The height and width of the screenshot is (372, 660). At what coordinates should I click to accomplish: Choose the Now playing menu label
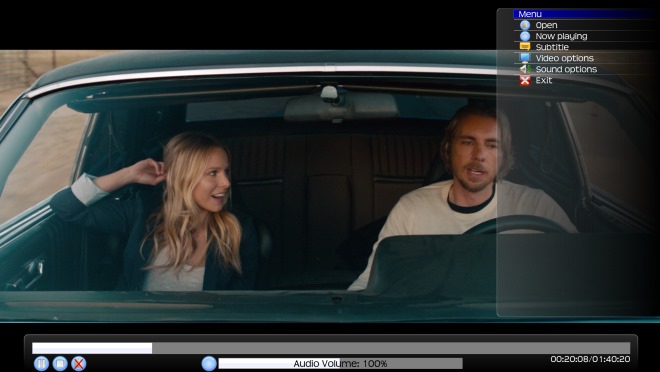tap(561, 36)
